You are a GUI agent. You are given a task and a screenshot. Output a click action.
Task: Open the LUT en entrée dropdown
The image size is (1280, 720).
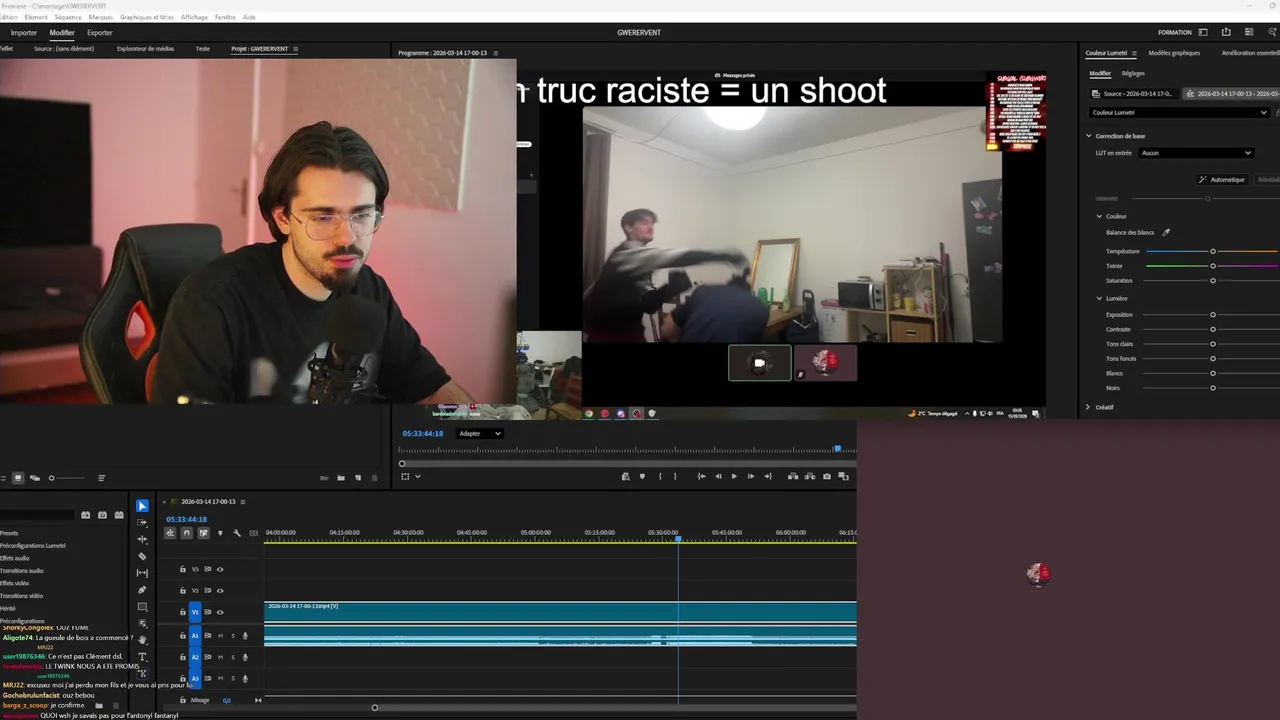click(x=1197, y=153)
